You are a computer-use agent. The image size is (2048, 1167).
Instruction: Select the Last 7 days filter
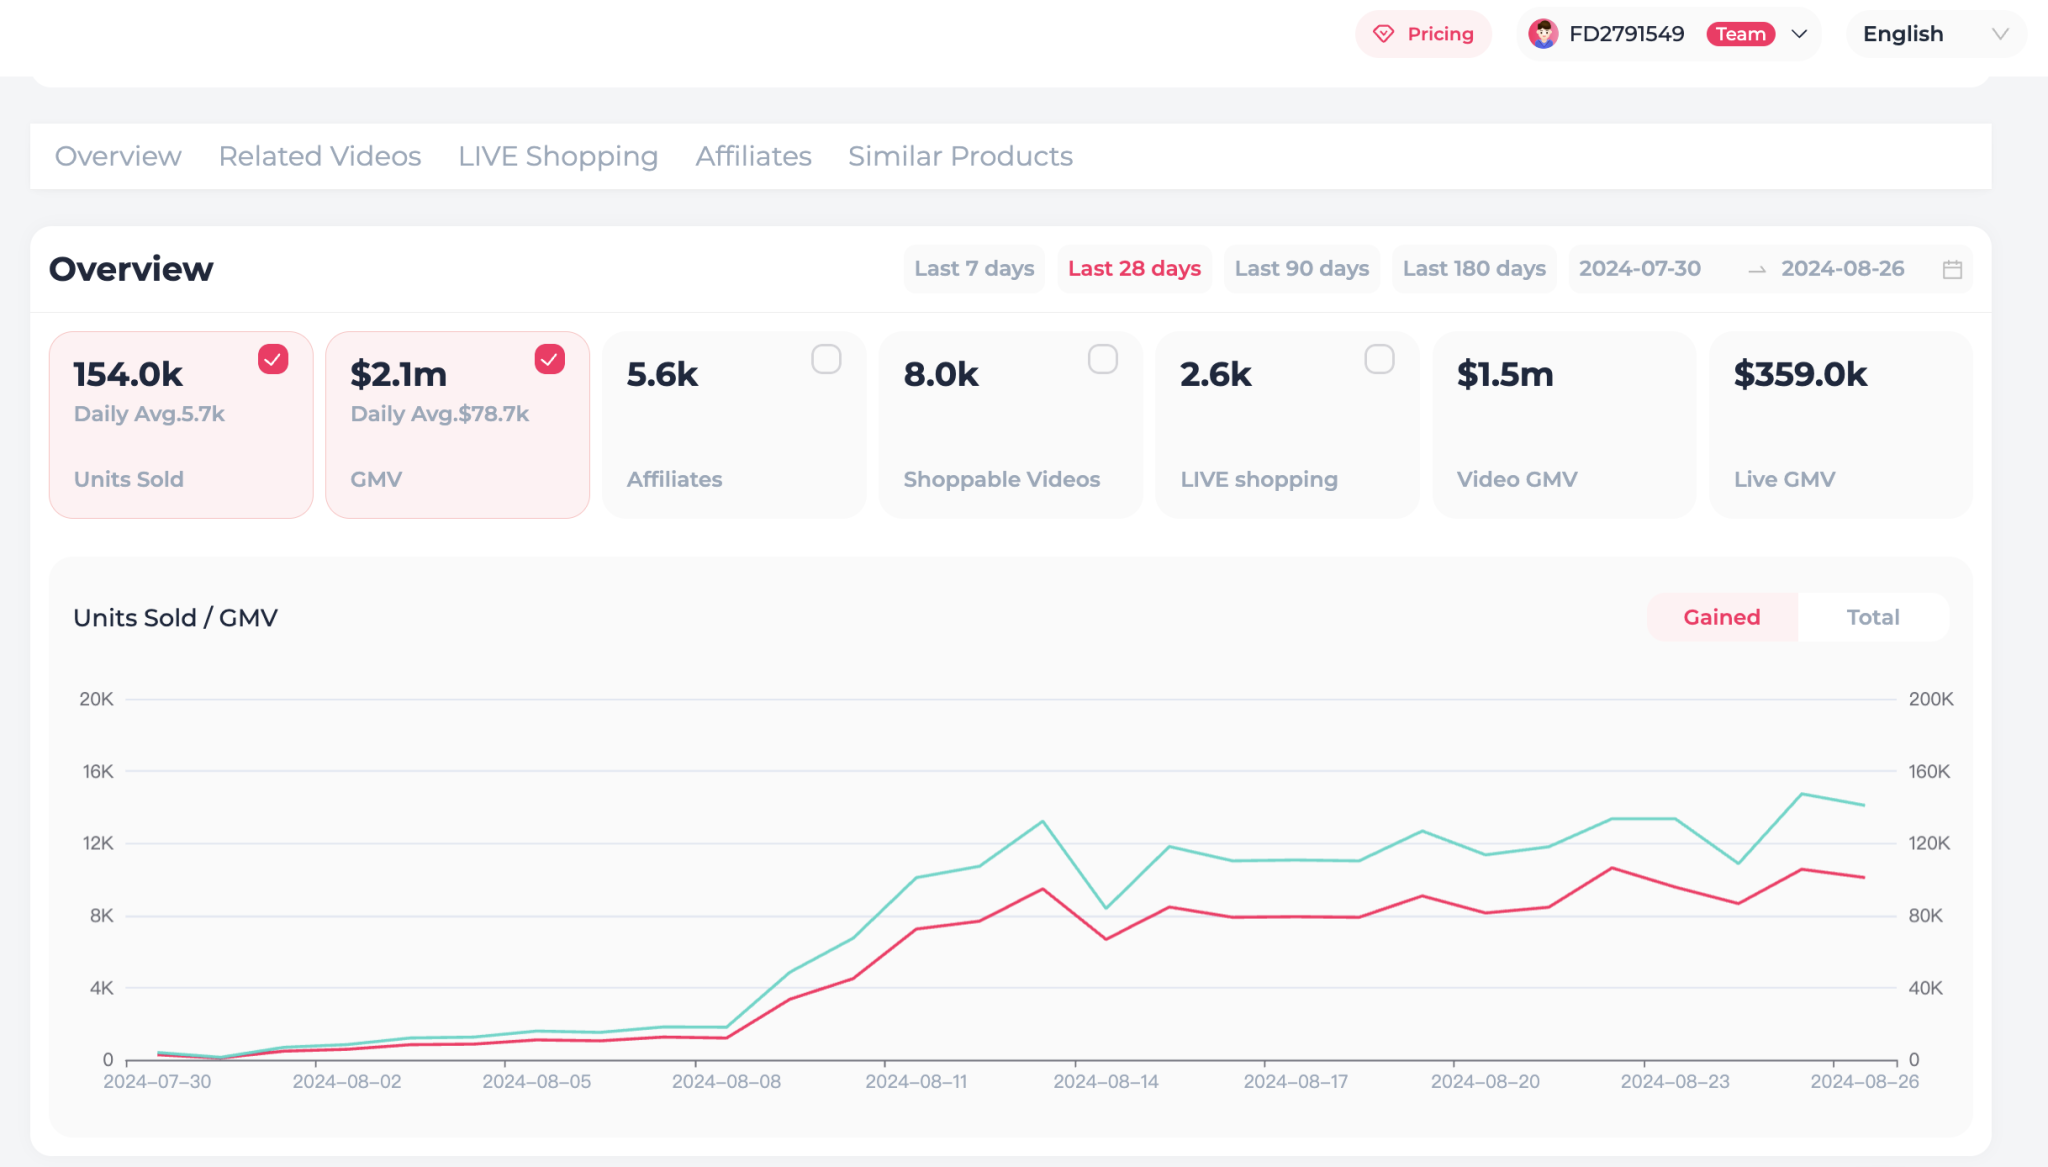coord(974,269)
